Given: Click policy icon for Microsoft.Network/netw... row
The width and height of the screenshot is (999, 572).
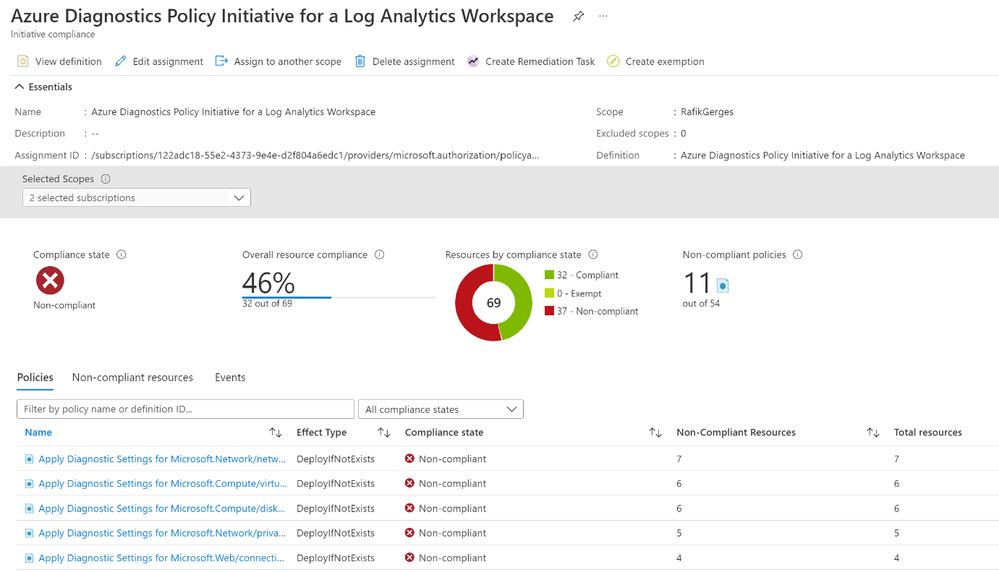Looking at the screenshot, I should 29,459.
